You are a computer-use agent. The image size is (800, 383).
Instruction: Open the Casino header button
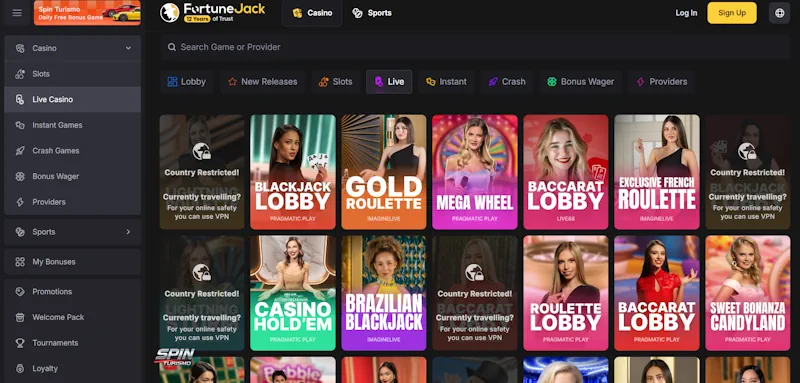click(312, 13)
